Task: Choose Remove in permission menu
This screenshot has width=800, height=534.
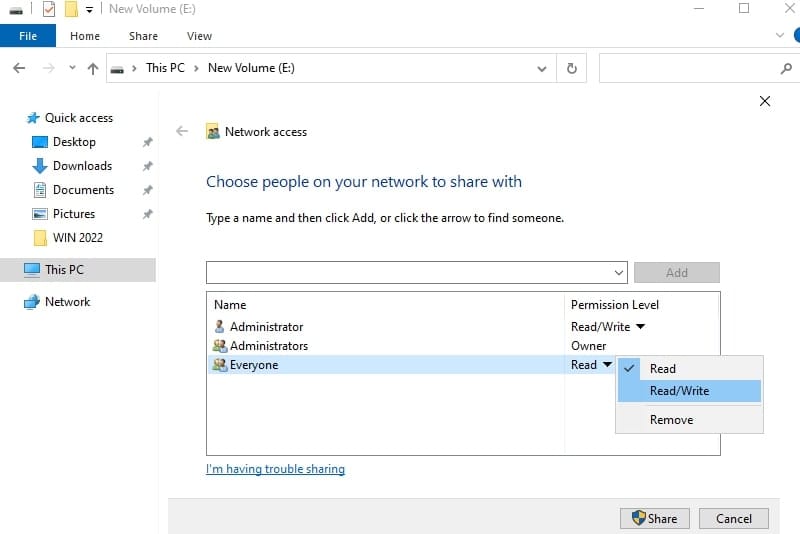Action: (689, 420)
